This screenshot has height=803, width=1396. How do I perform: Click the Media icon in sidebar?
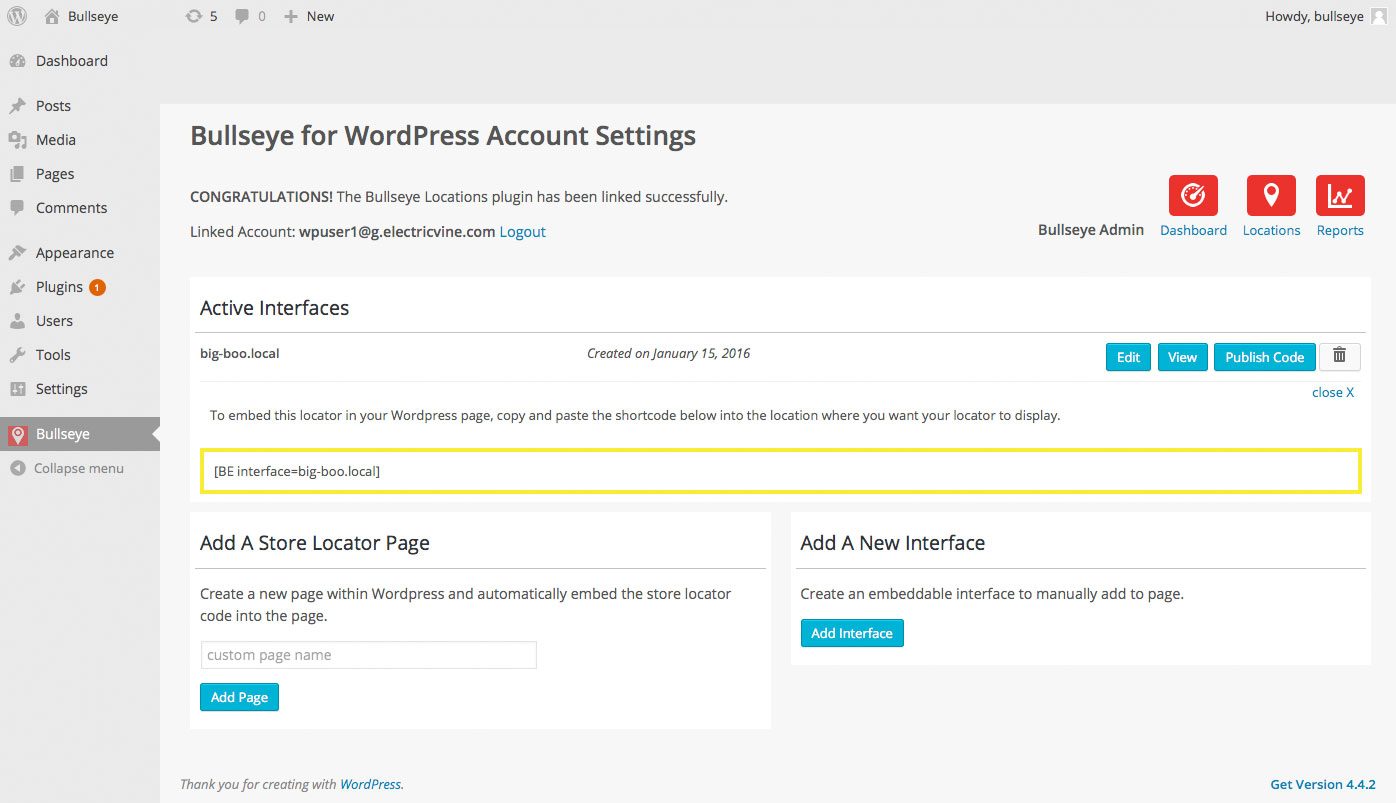(x=17, y=140)
